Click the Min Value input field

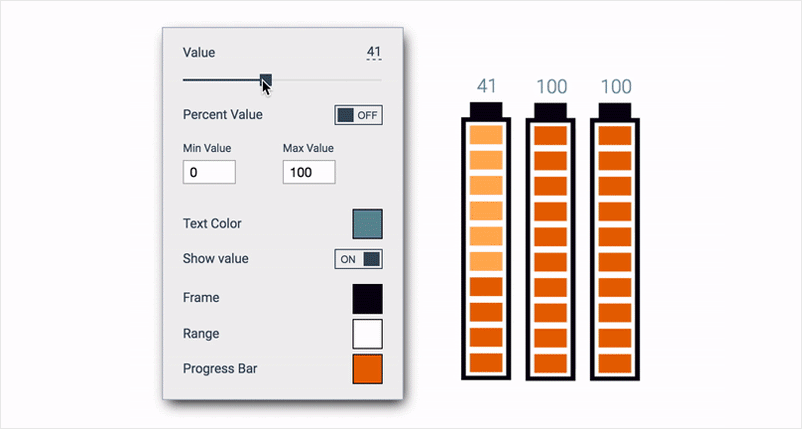click(x=209, y=173)
